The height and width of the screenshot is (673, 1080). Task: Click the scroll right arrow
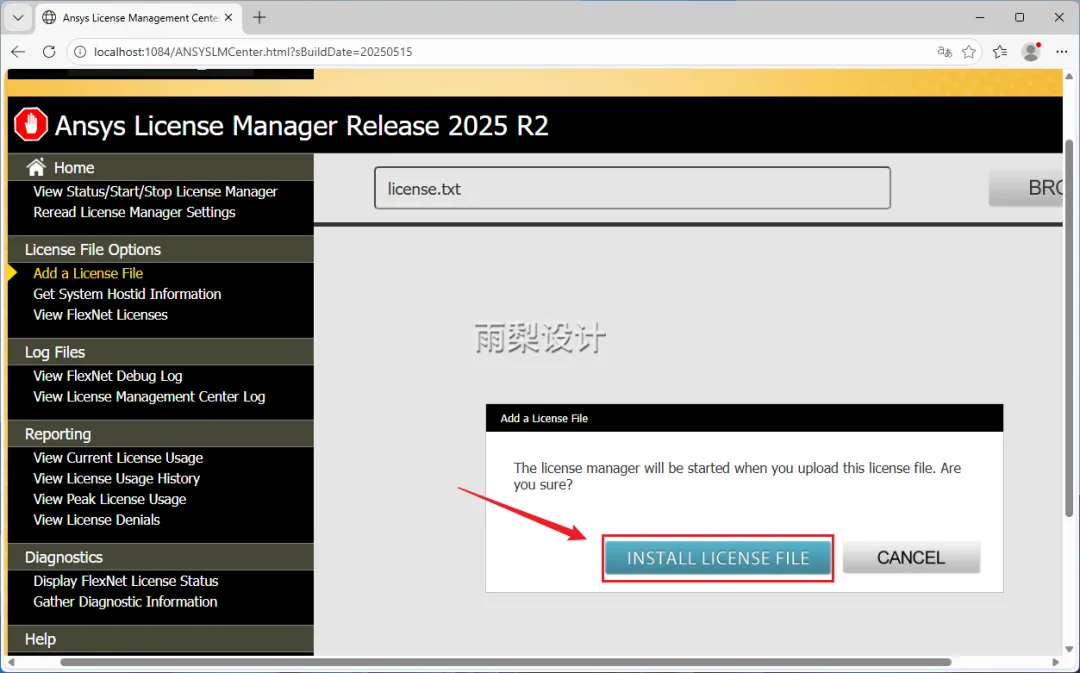(1057, 663)
